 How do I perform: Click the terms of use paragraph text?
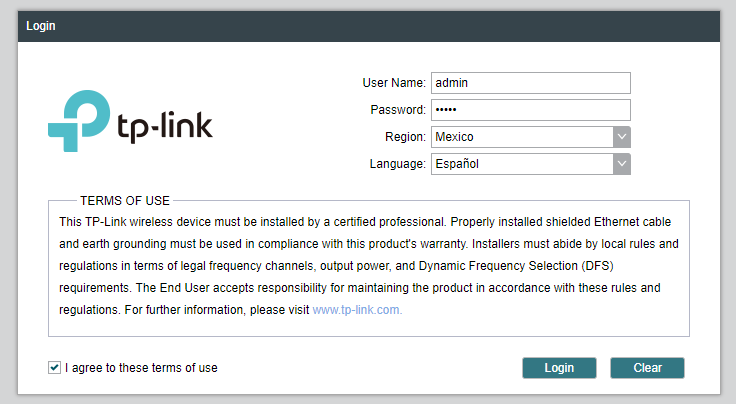[368, 266]
